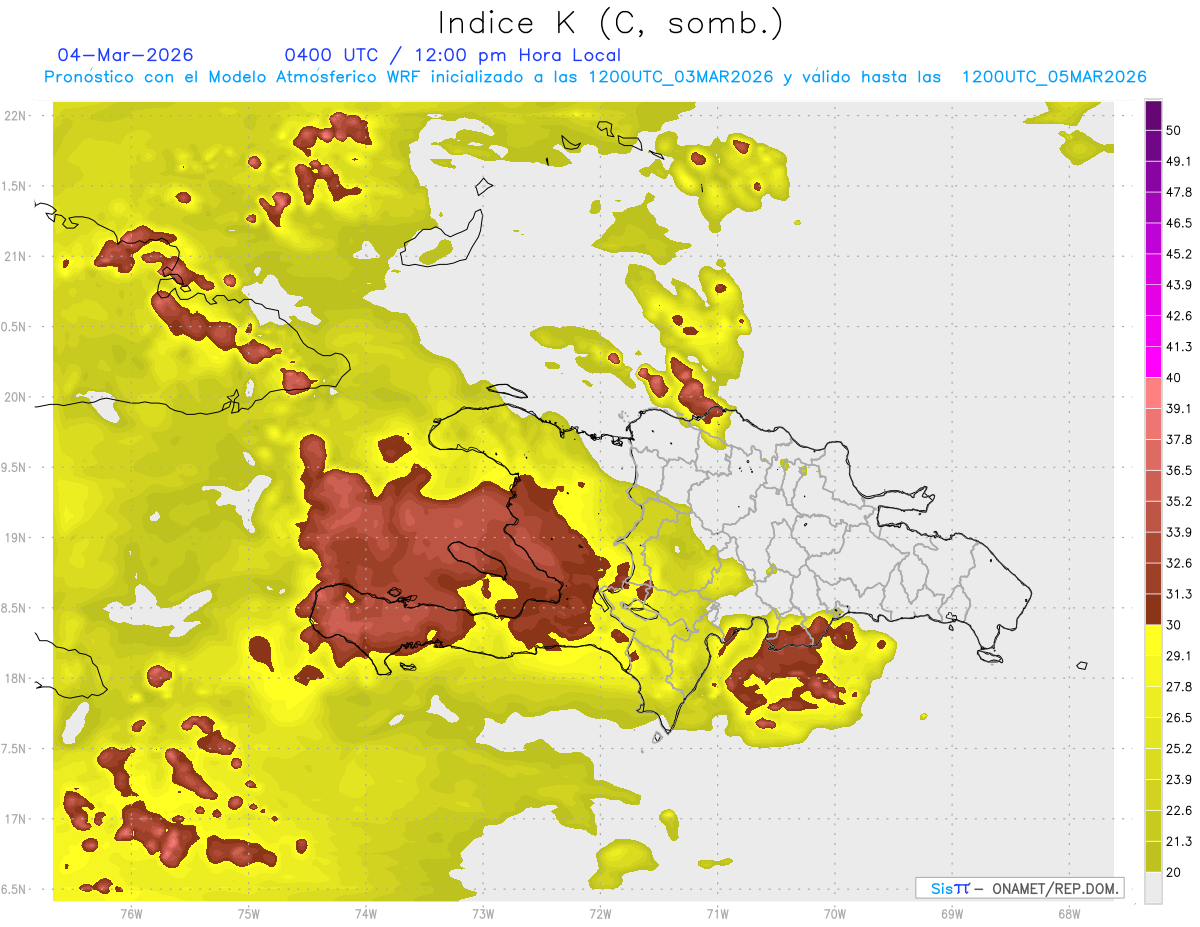This screenshot has height=927, width=1200.
Task: Click the 70W longitude label
Action: coord(835,913)
